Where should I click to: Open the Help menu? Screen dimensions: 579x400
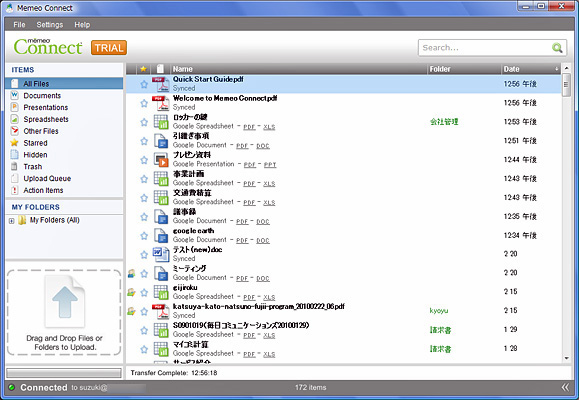click(x=82, y=25)
